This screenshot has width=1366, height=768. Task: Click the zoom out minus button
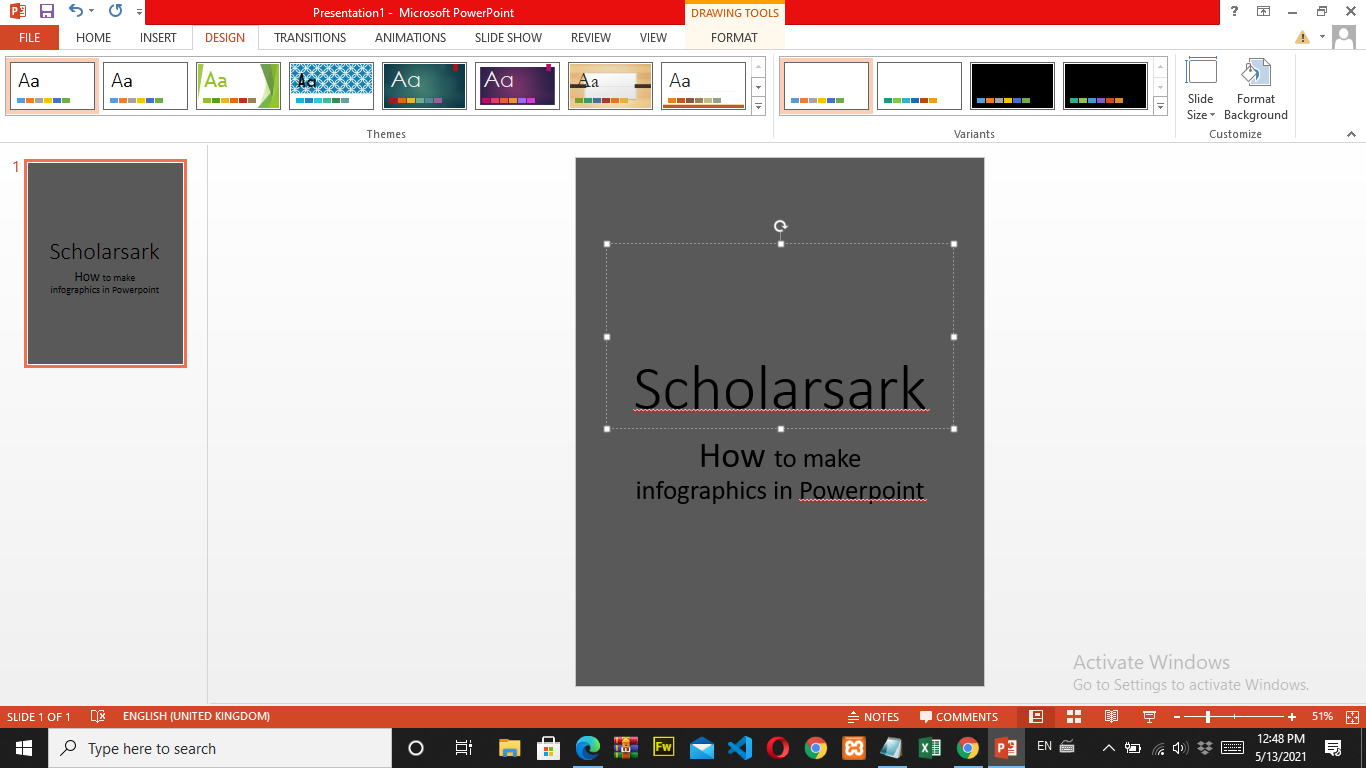coord(1177,717)
